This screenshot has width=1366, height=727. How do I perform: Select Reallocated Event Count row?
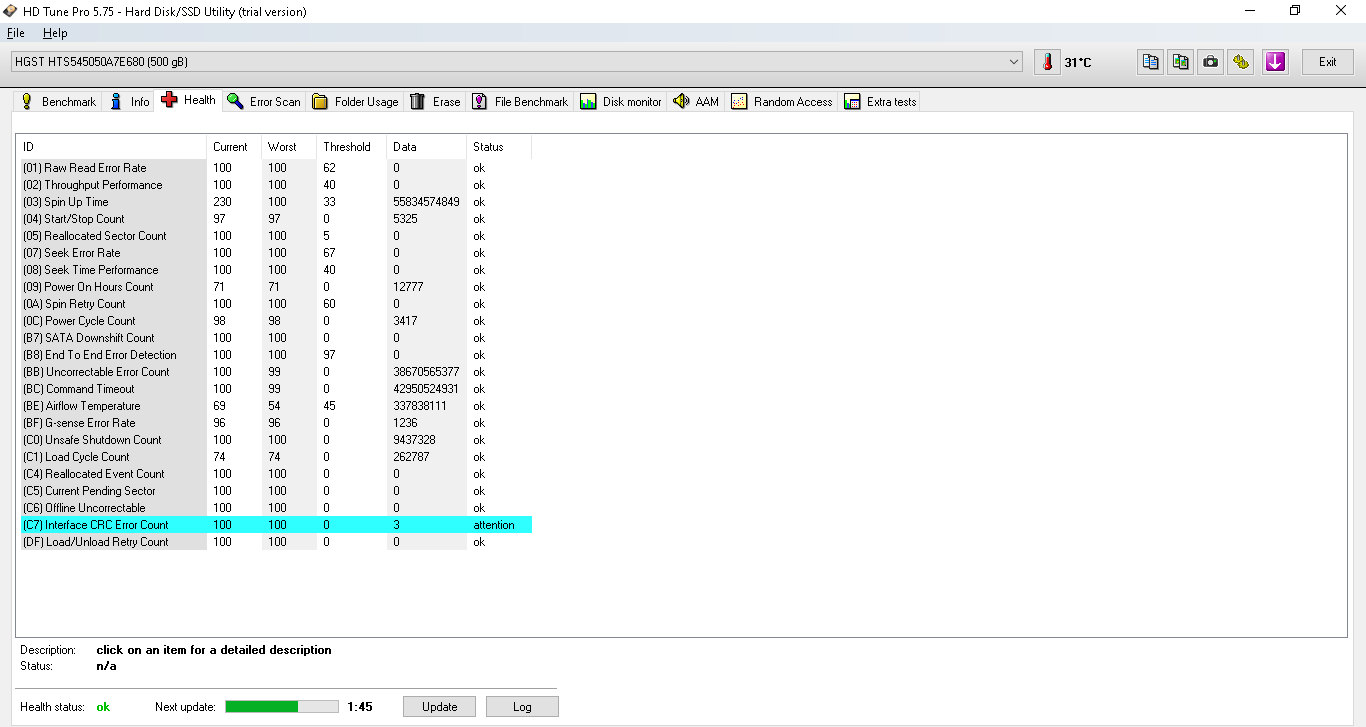point(276,474)
